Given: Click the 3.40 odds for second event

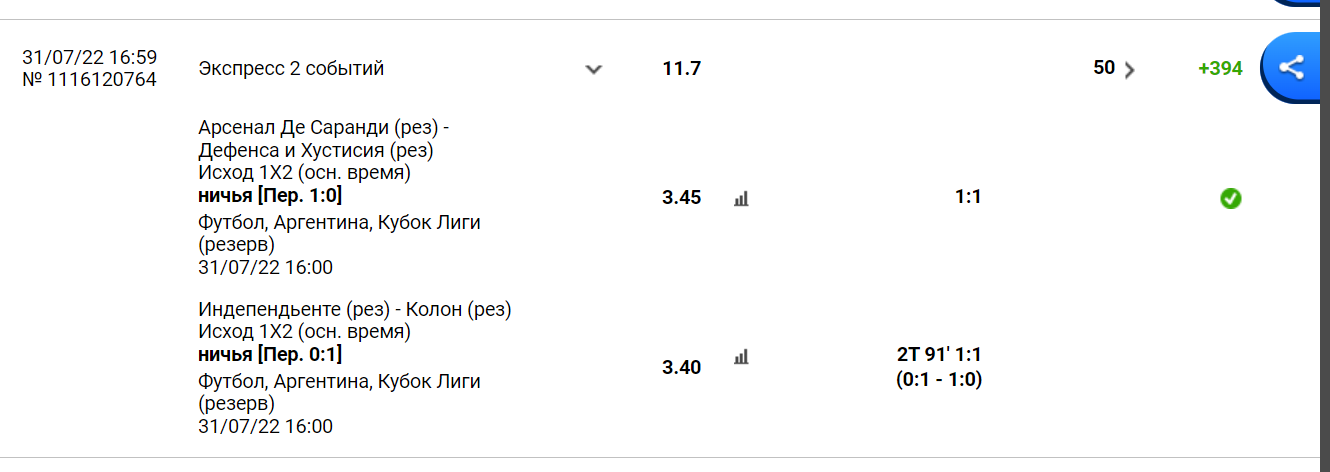Looking at the screenshot, I should 682,367.
